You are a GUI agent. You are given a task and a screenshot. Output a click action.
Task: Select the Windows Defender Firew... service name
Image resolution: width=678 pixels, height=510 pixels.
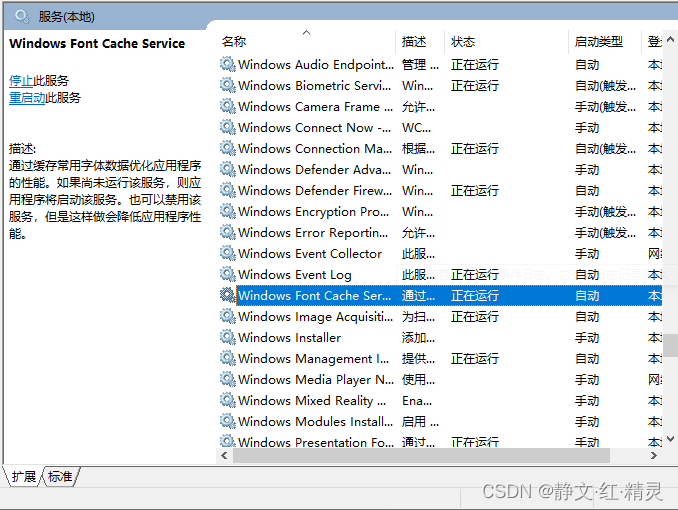[315, 190]
